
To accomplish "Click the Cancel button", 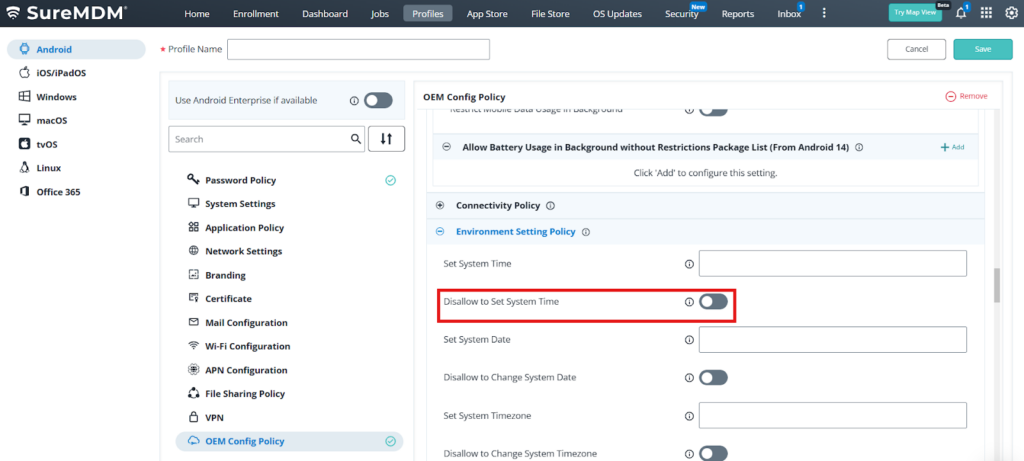I will pos(916,49).
